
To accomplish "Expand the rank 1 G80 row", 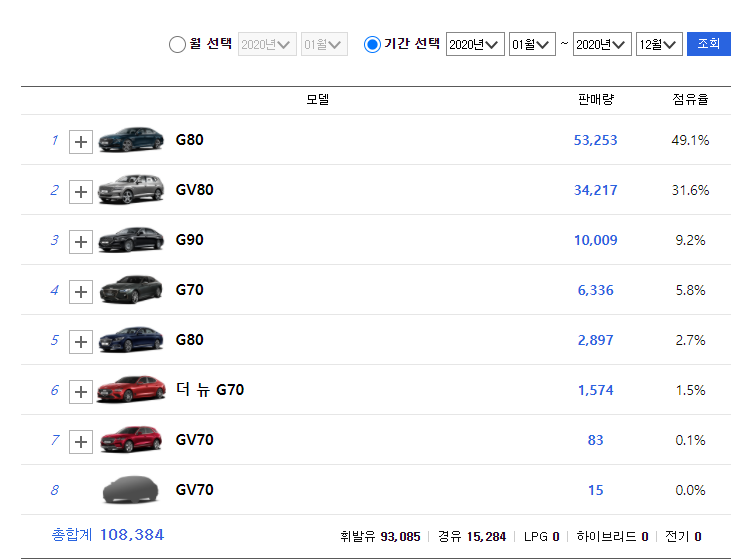I will (x=81, y=142).
